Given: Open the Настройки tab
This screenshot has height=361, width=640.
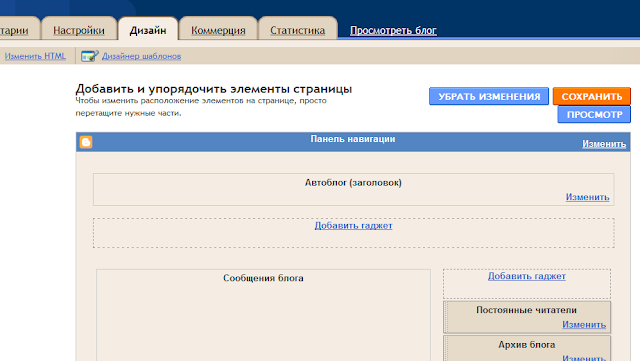Looking at the screenshot, I should (x=79, y=30).
